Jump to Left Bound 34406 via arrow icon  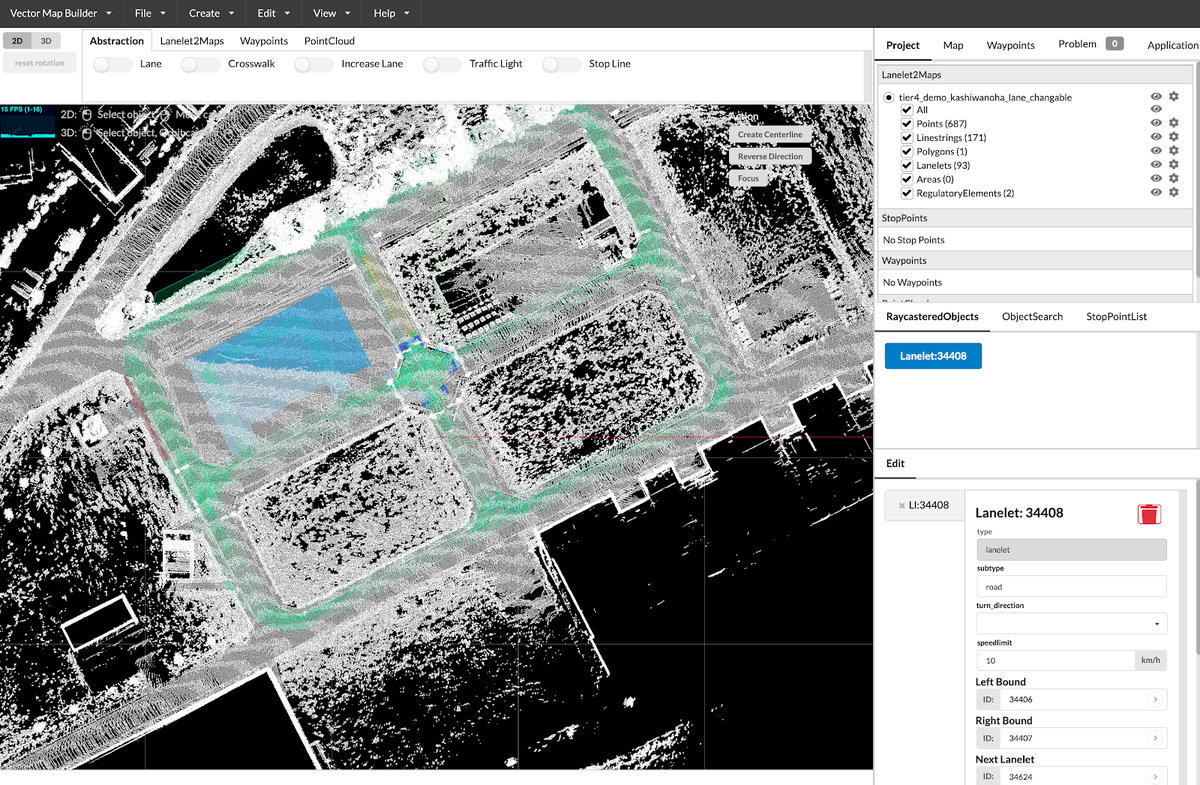click(1155, 700)
